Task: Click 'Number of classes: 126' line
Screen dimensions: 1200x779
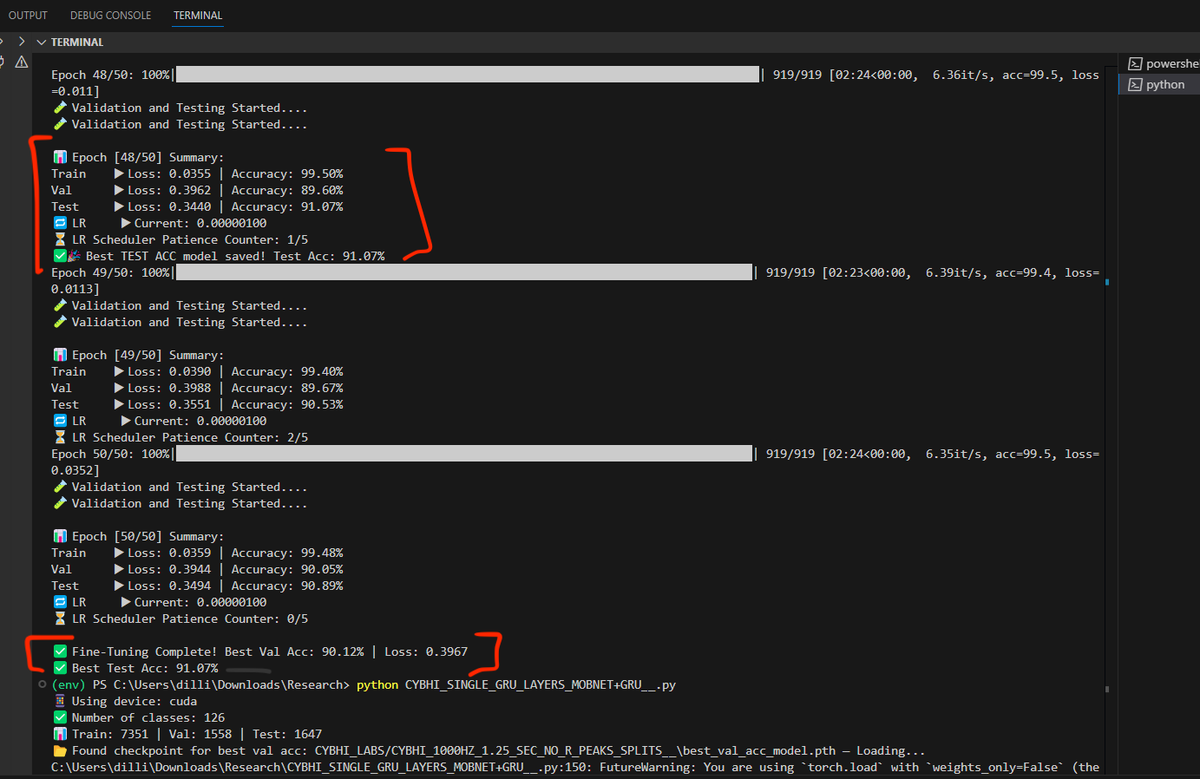Action: pyautogui.click(x=138, y=718)
